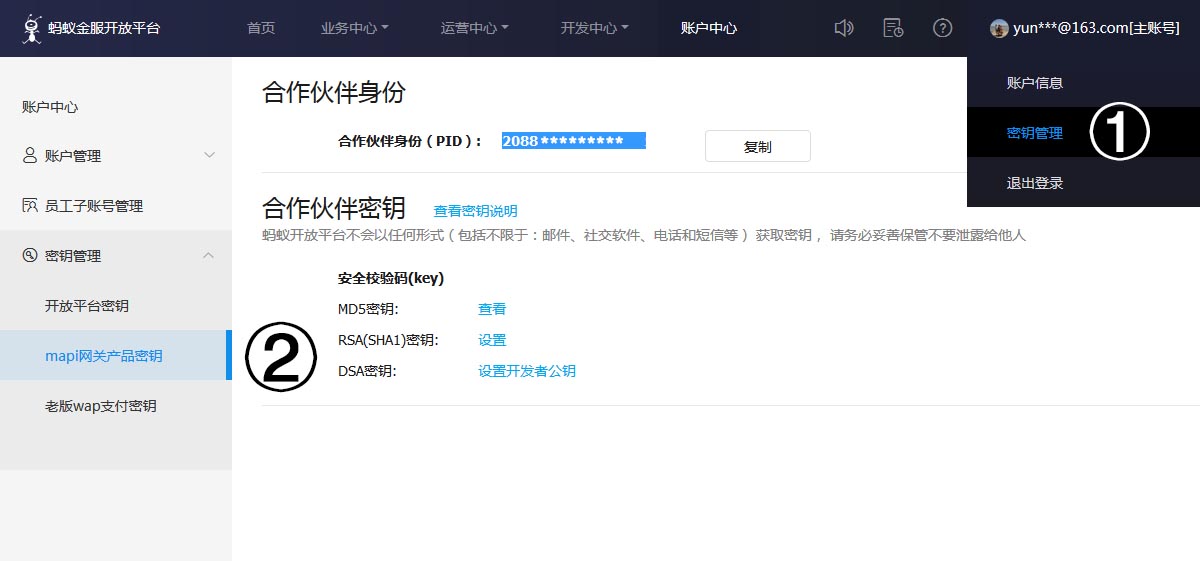The height and width of the screenshot is (561, 1200).
Task: Click the 复制 button next to PID
Action: point(758,146)
